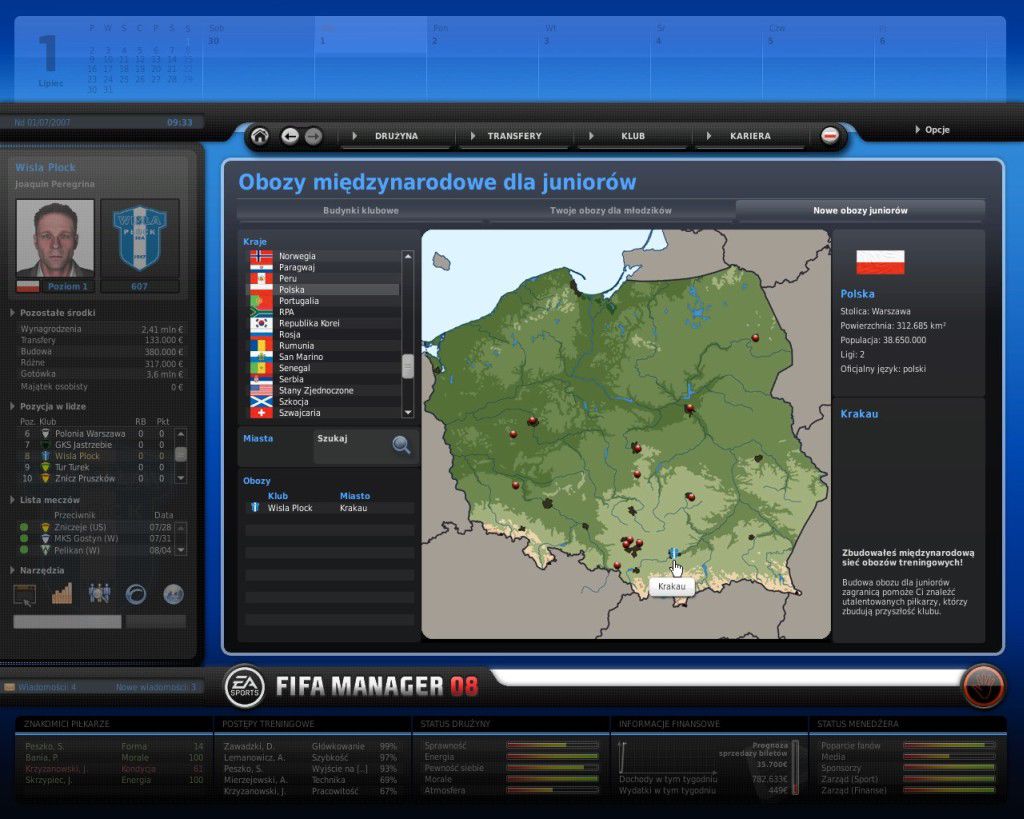Select Stany Zjednoczone in the countries list
The width and height of the screenshot is (1024, 819).
324,391
